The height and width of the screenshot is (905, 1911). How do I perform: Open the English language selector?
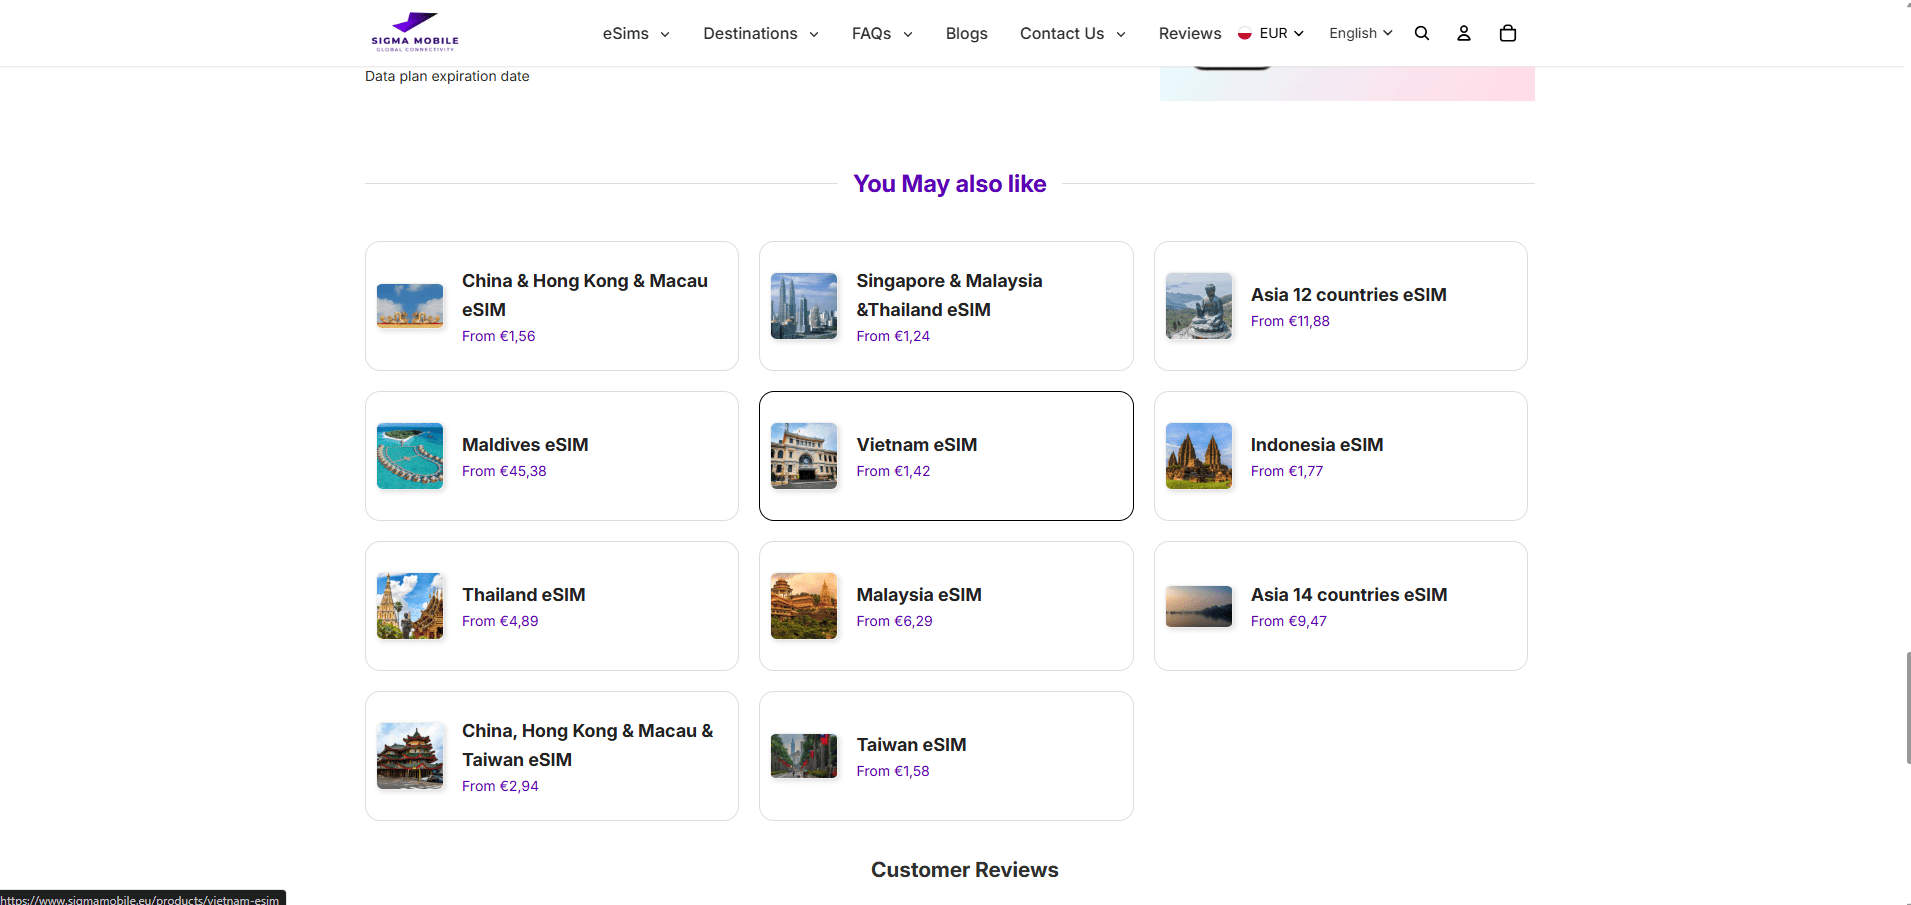pyautogui.click(x=1360, y=33)
